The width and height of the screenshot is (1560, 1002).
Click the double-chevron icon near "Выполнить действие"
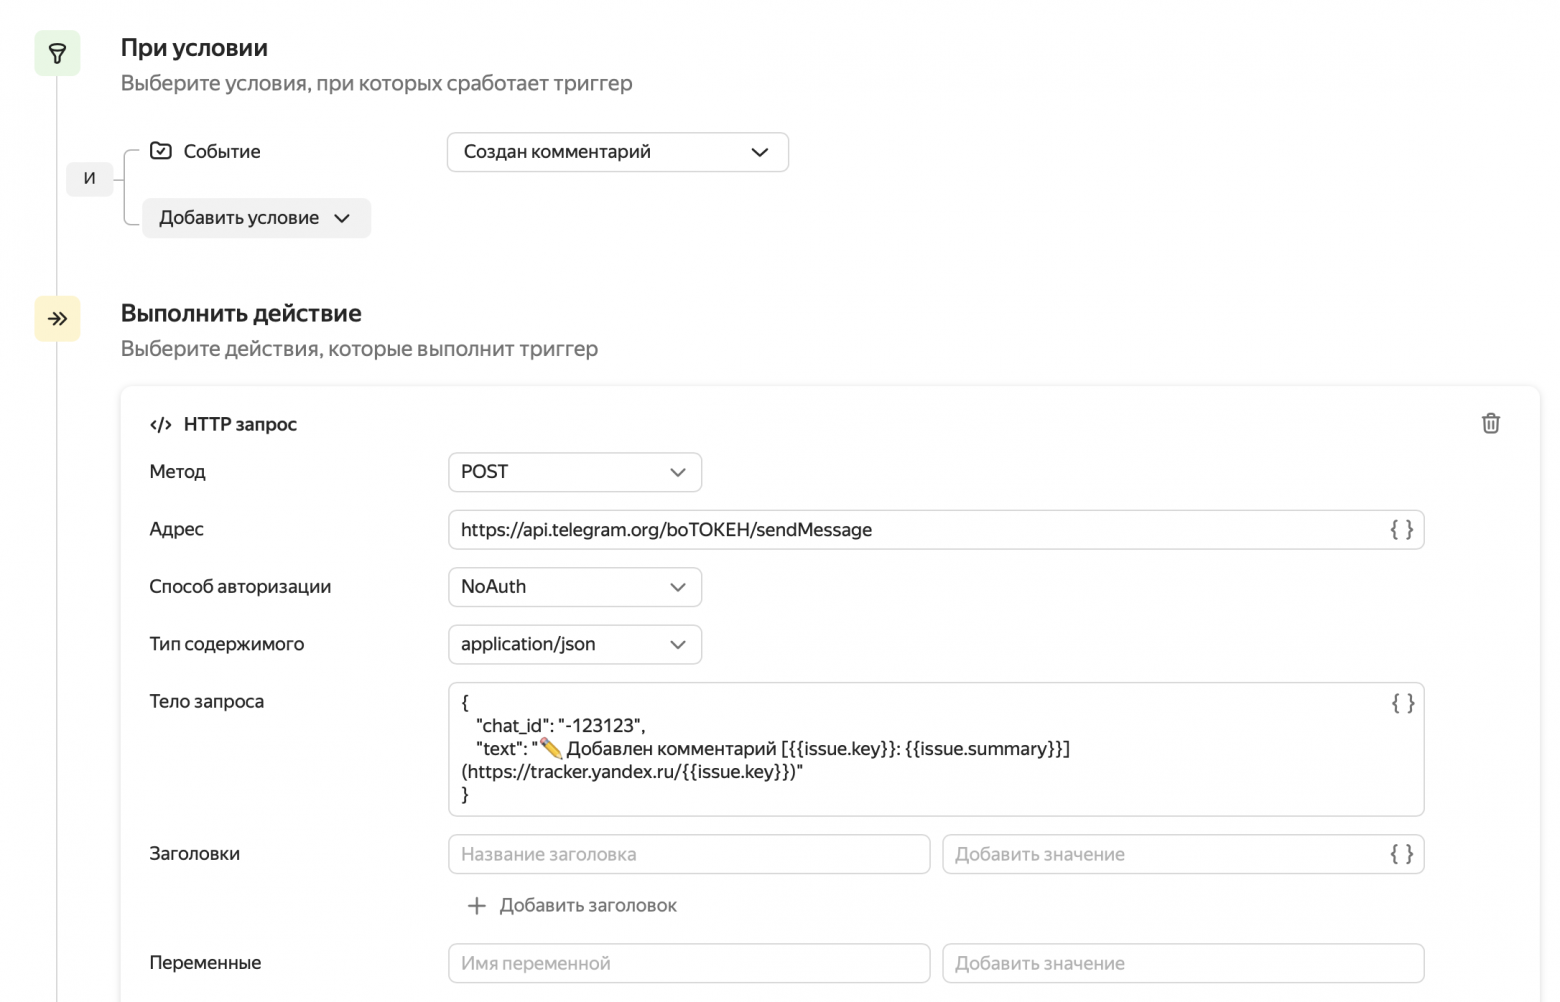[x=57, y=319]
